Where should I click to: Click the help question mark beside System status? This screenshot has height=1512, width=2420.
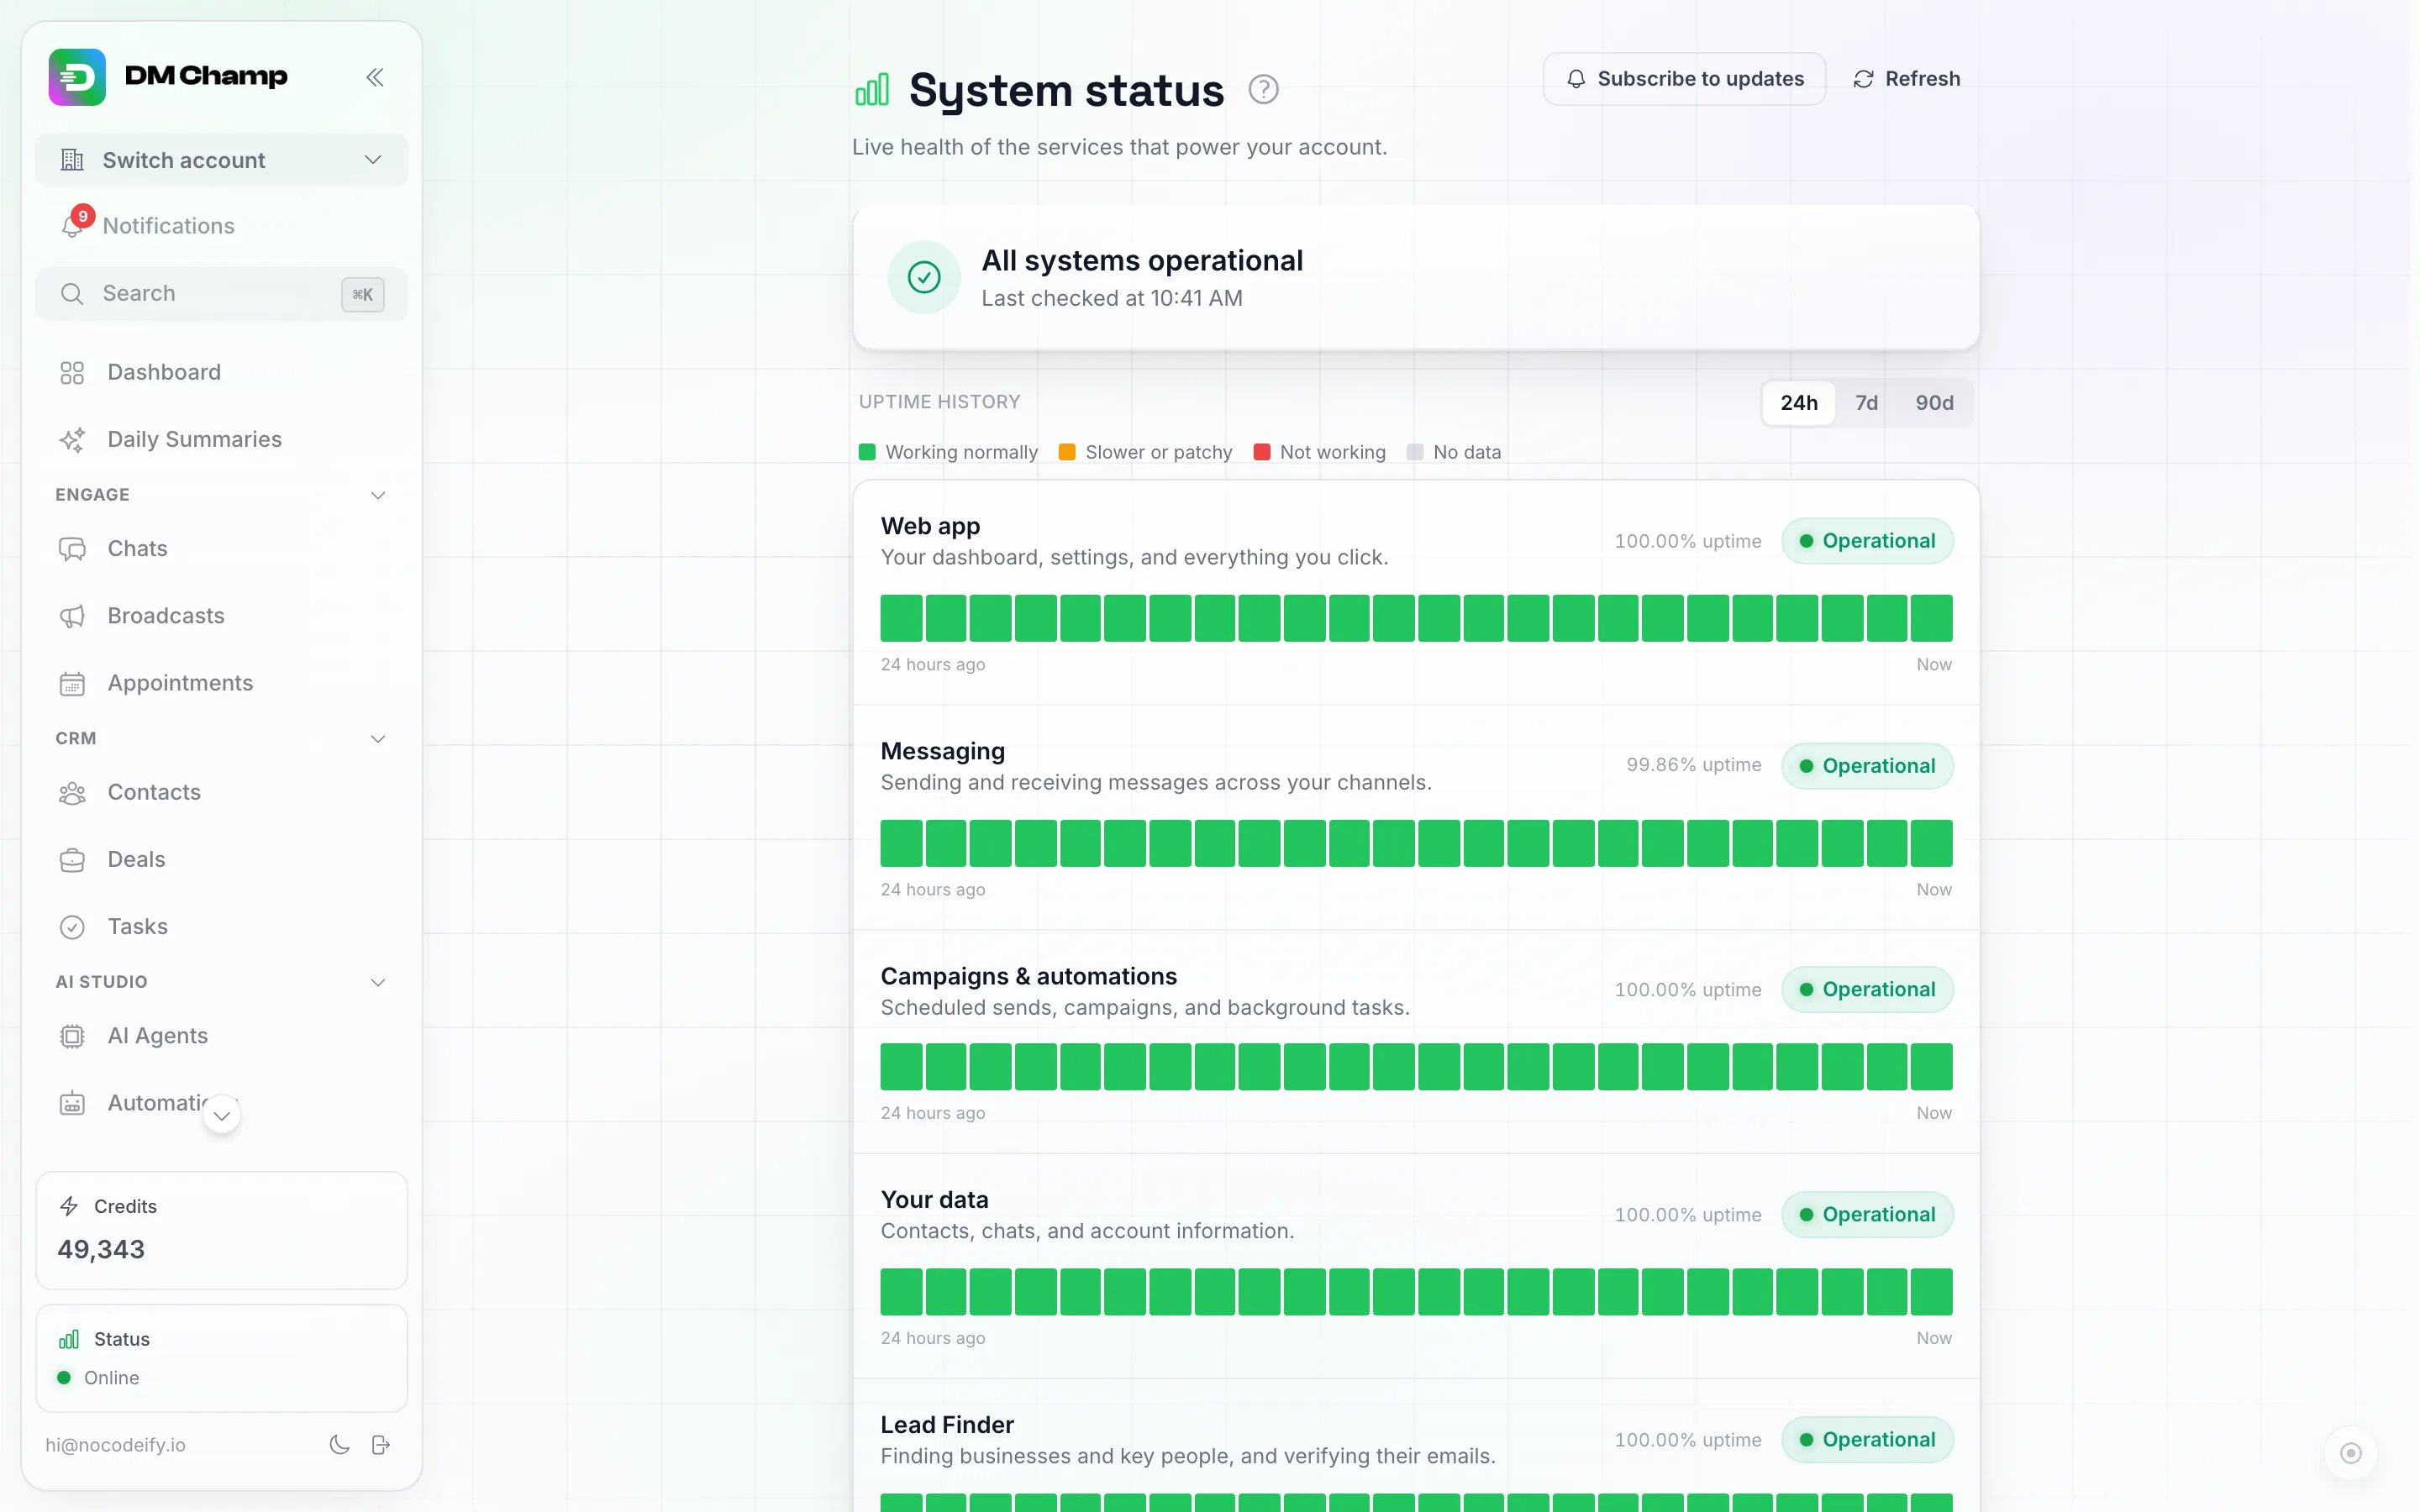(1263, 90)
